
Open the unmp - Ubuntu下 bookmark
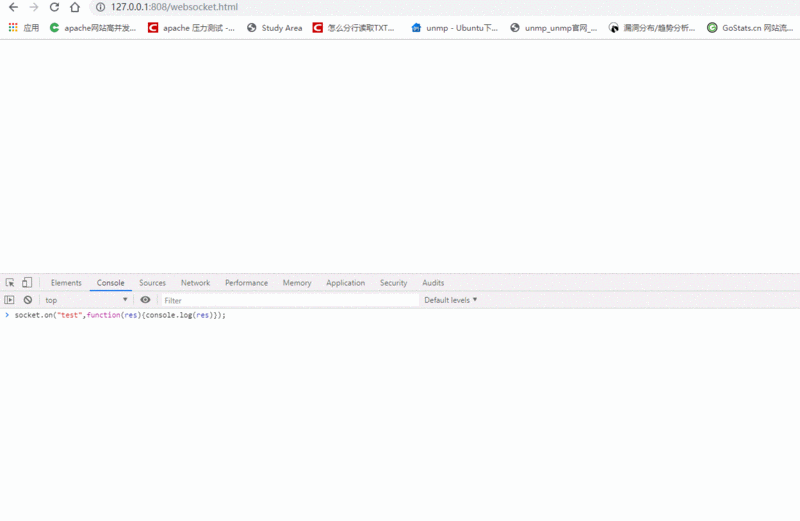click(x=454, y=28)
